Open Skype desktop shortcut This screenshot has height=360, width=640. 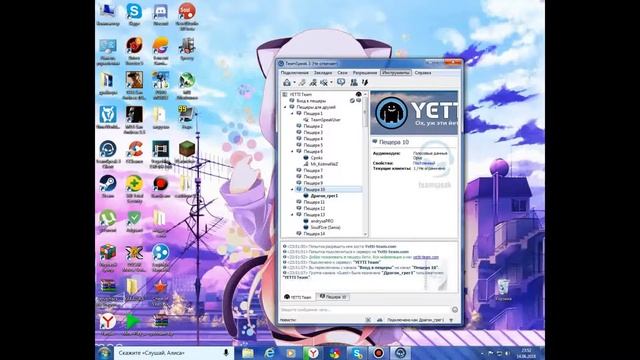(134, 15)
